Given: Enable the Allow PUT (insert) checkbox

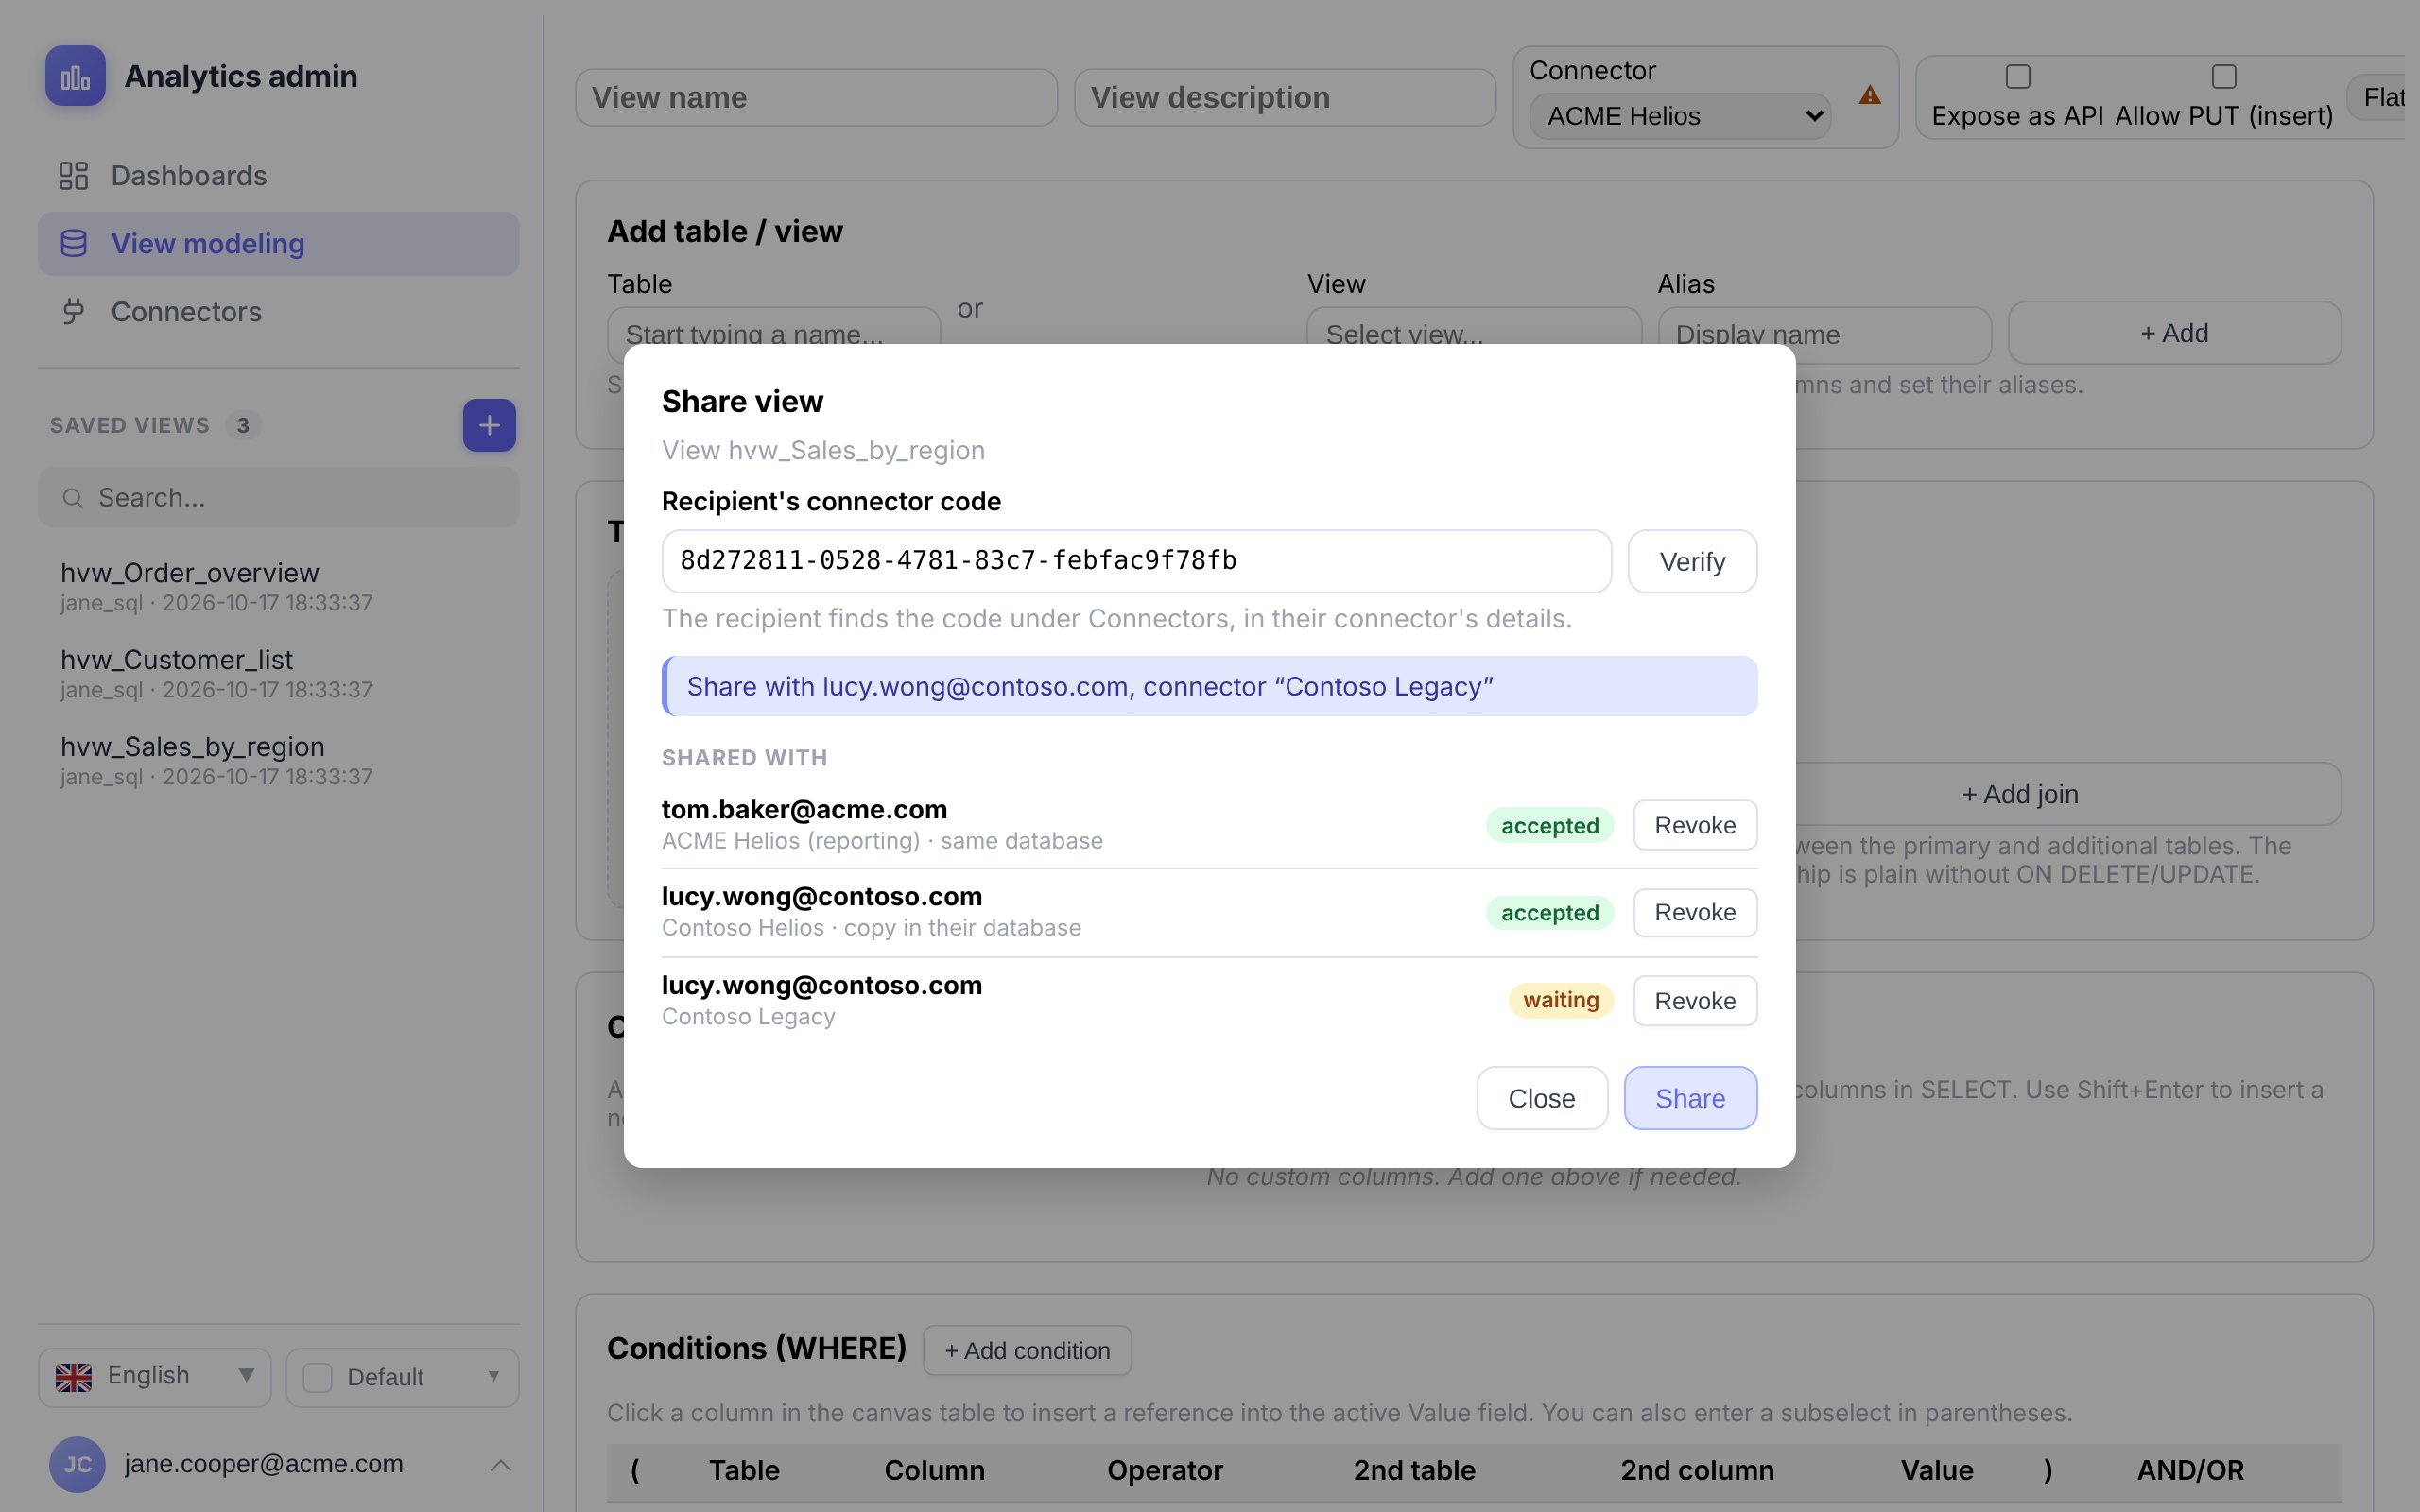Looking at the screenshot, I should [x=2224, y=77].
